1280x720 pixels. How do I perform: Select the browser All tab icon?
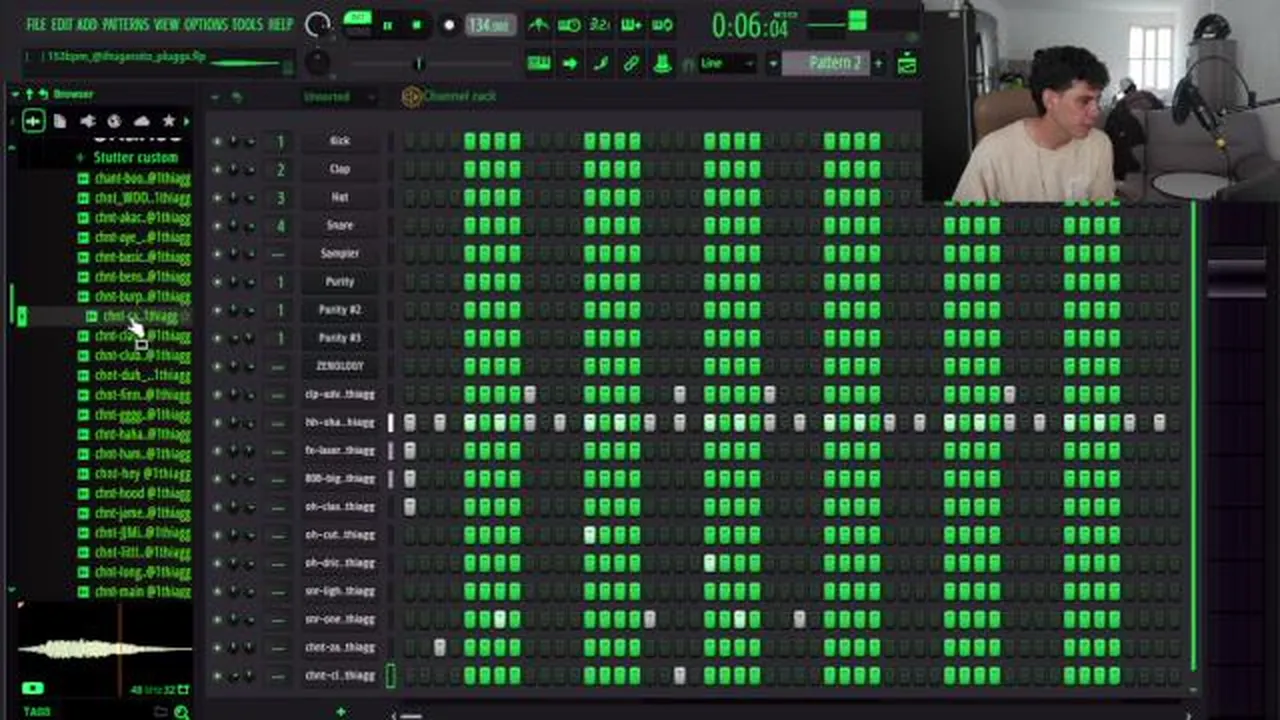pyautogui.click(x=33, y=121)
